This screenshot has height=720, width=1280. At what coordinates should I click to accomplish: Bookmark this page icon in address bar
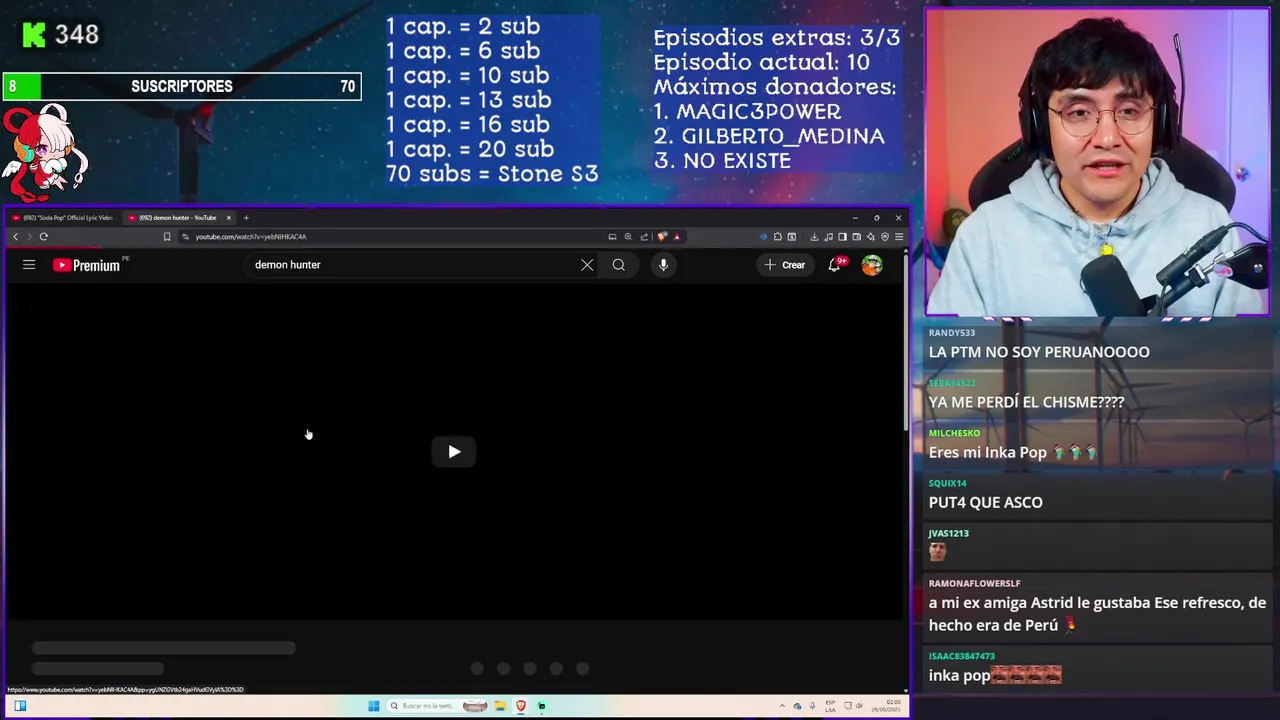[x=167, y=237]
